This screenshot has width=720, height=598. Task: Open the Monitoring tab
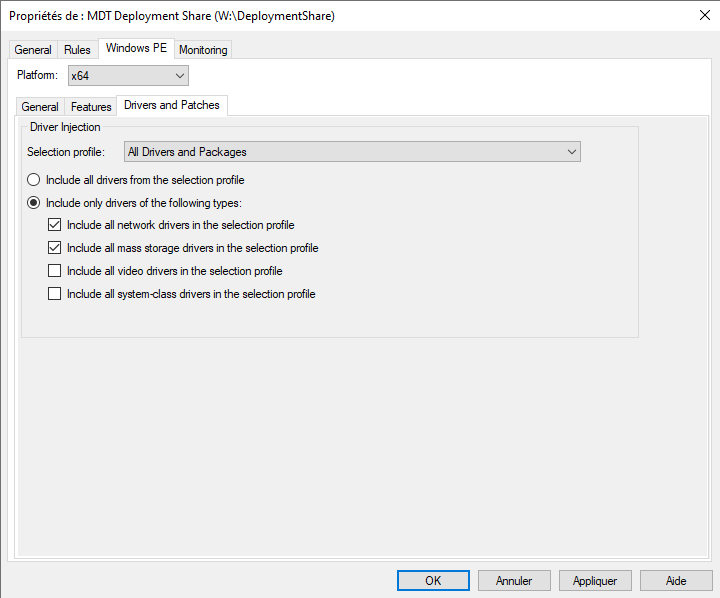pos(203,50)
